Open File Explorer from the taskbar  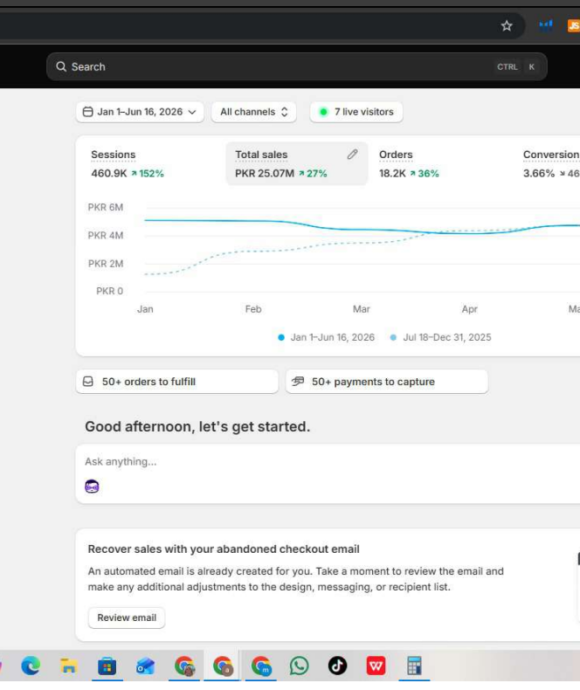pos(69,666)
